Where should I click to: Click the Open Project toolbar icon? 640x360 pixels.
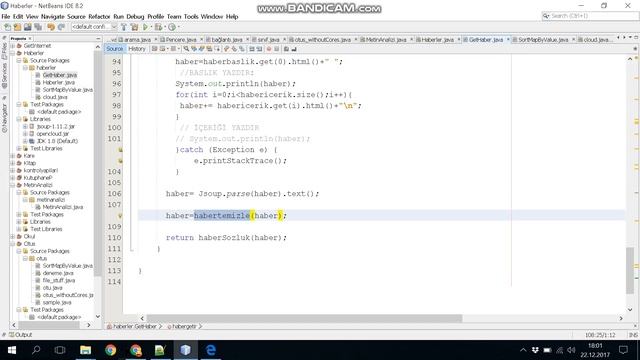28,27
